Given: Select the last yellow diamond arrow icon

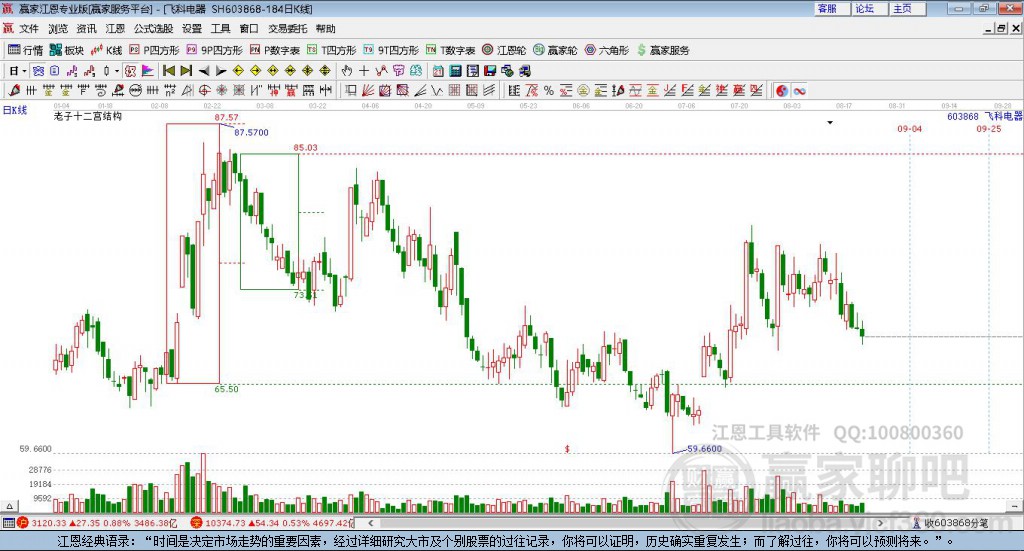Looking at the screenshot, I should (325, 71).
